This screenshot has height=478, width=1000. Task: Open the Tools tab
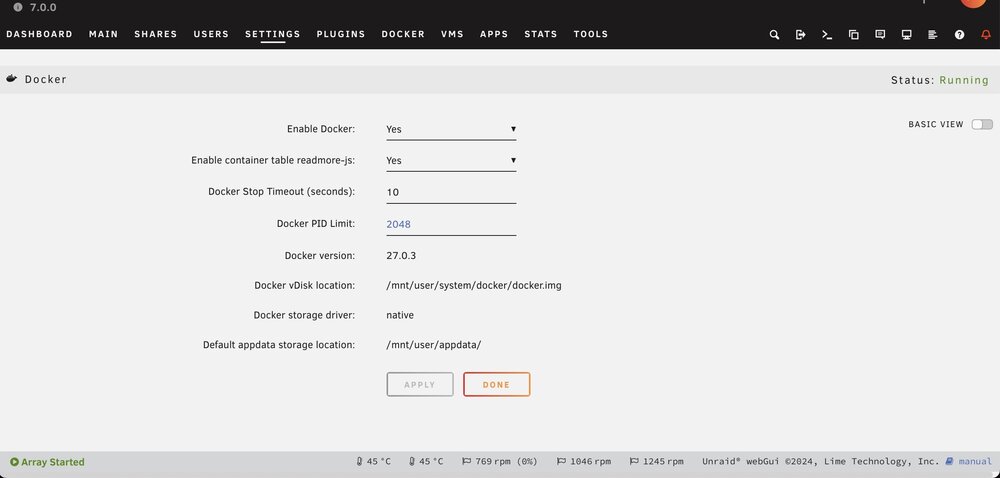tap(591, 34)
